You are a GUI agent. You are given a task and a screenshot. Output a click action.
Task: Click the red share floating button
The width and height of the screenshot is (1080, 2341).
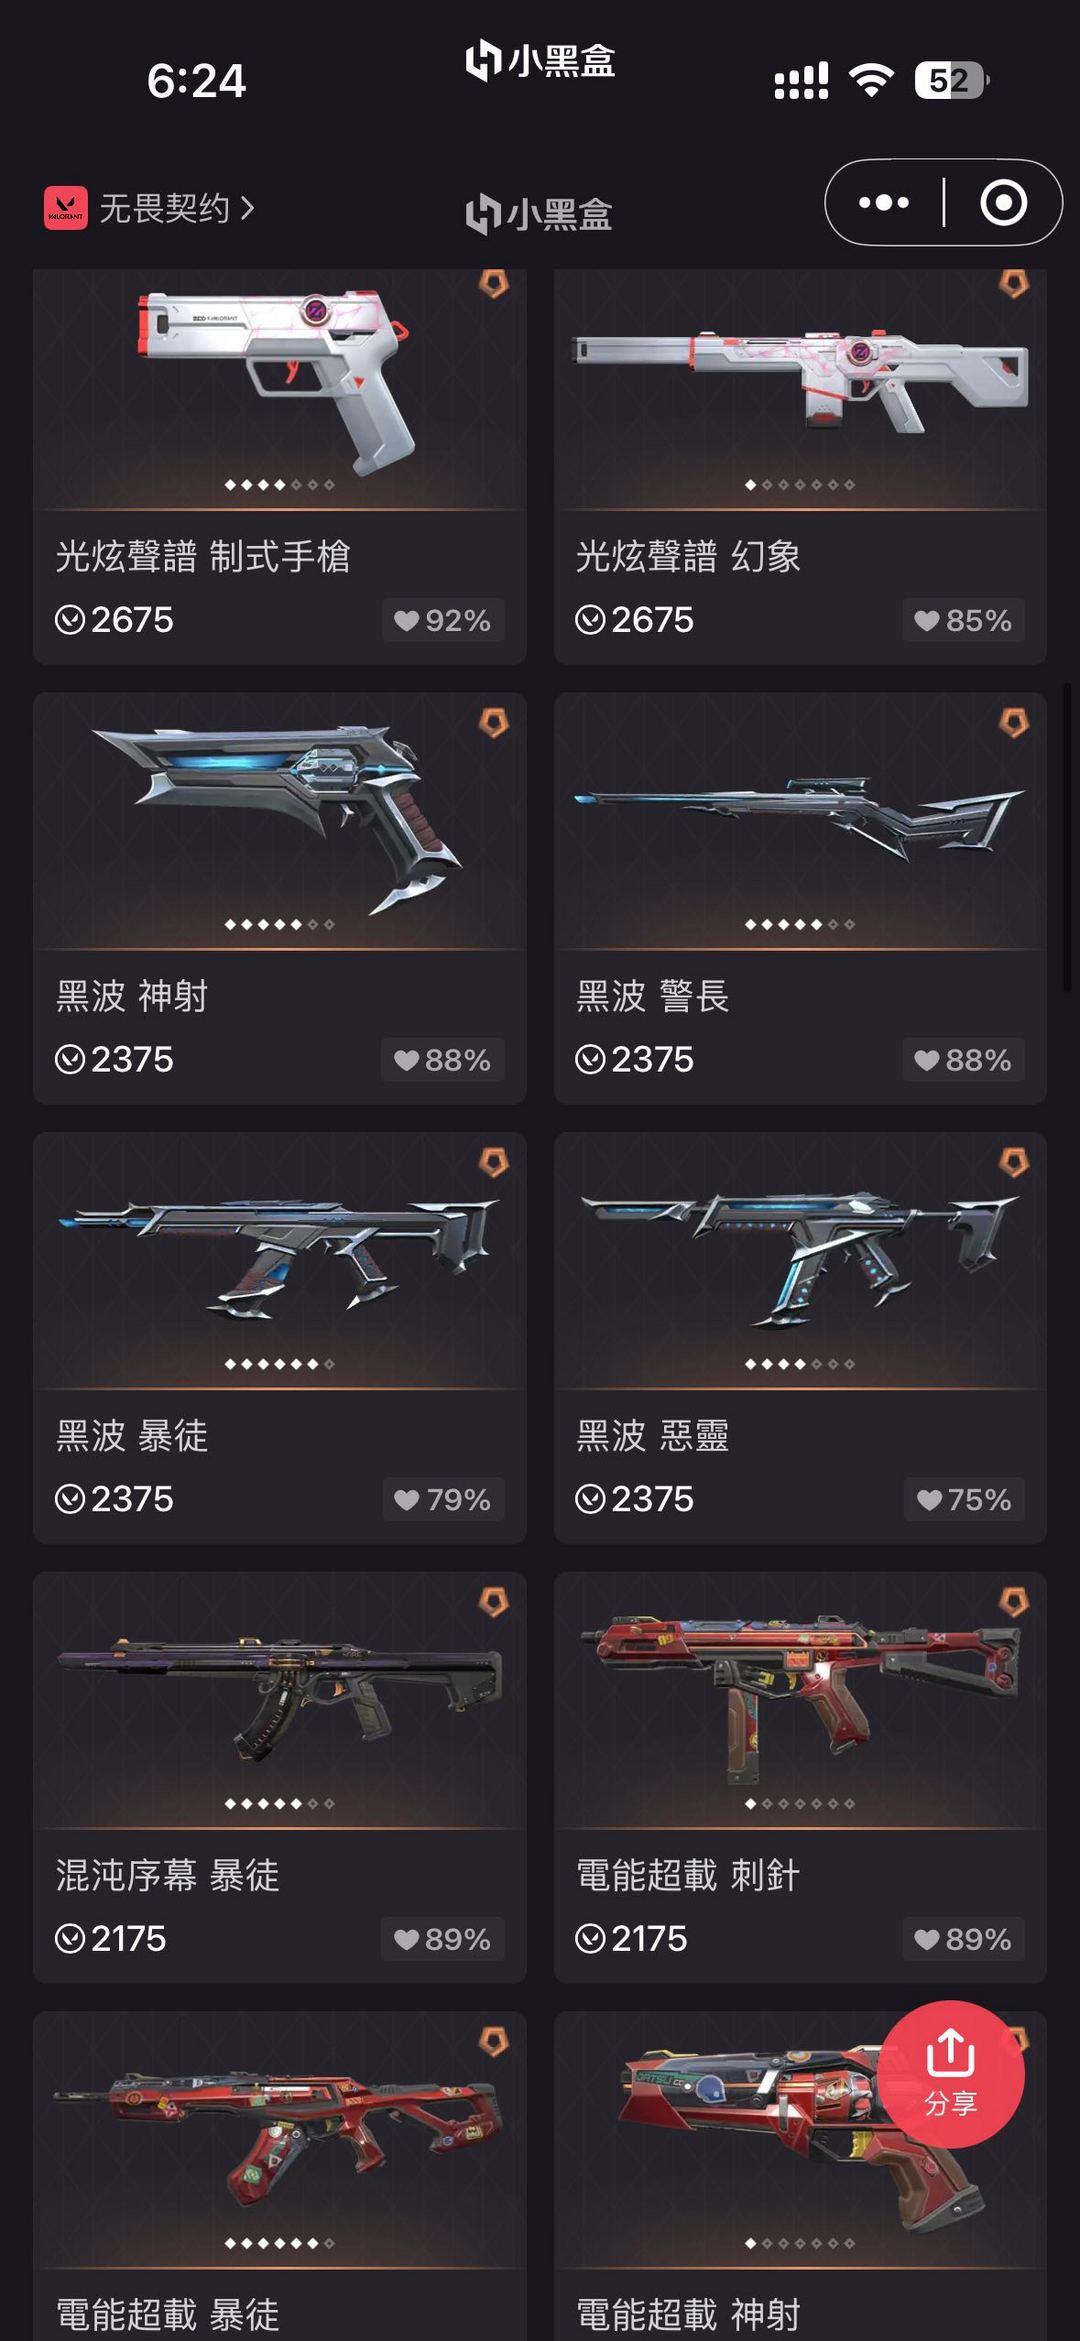click(951, 2074)
